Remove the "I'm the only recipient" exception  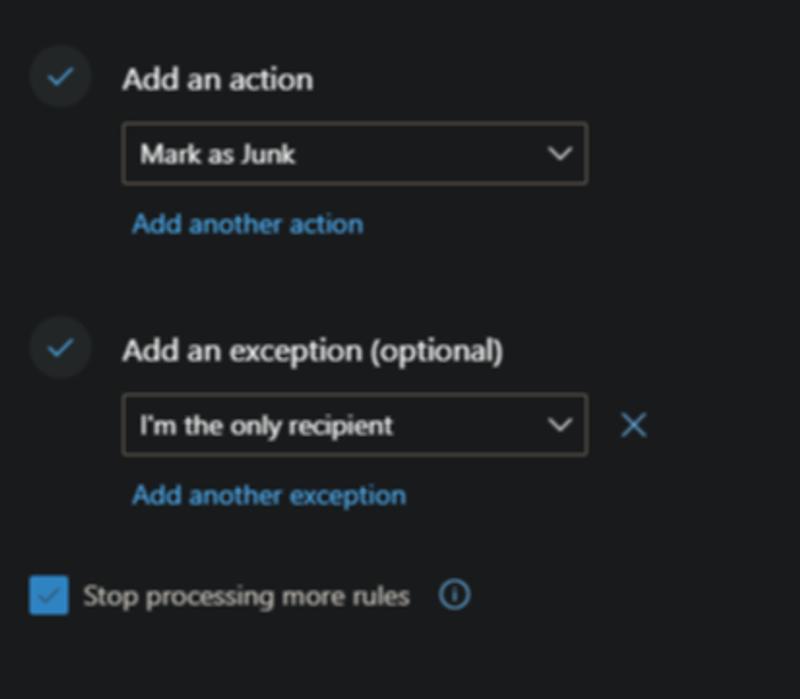[634, 425]
